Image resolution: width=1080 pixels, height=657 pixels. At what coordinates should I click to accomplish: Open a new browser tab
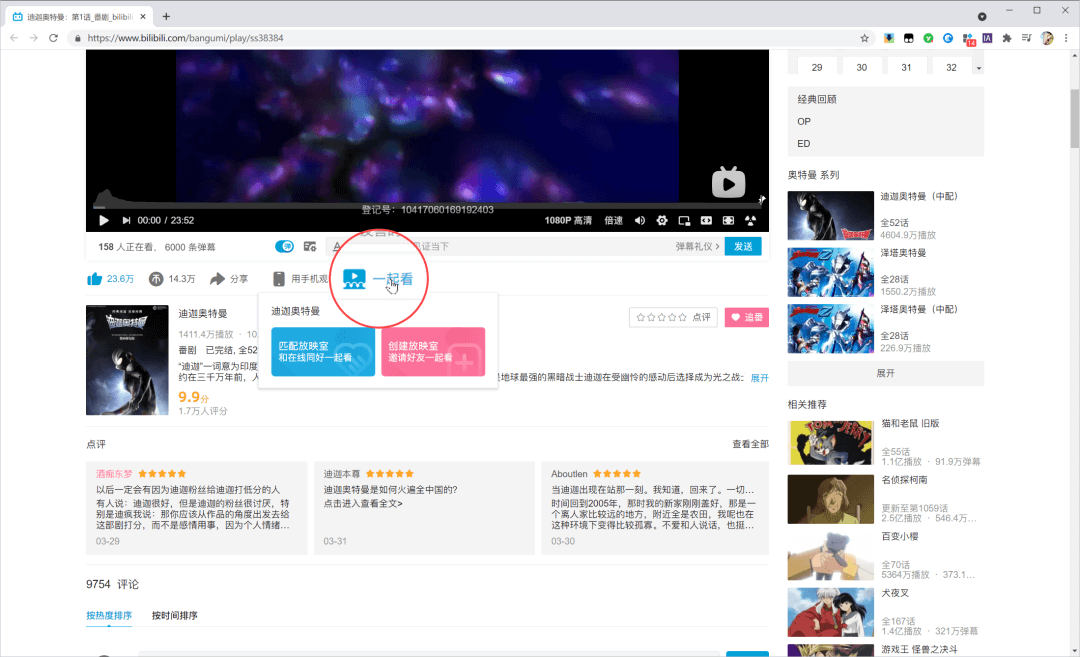(x=166, y=16)
